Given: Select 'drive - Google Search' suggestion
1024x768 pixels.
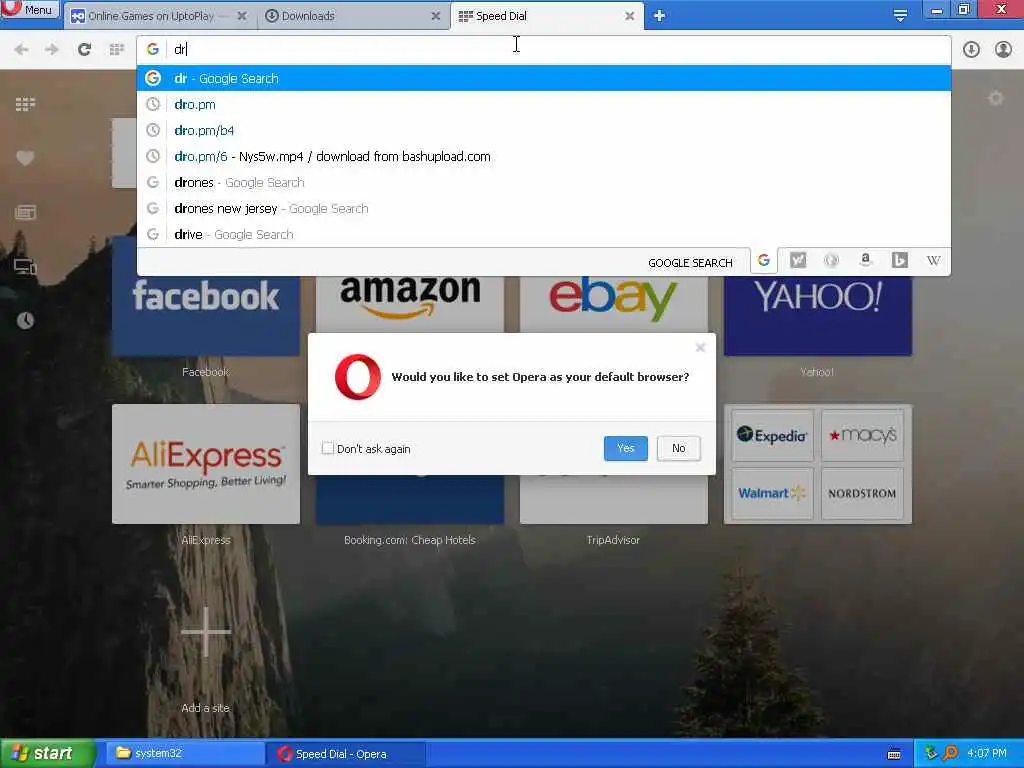Looking at the screenshot, I should point(543,234).
